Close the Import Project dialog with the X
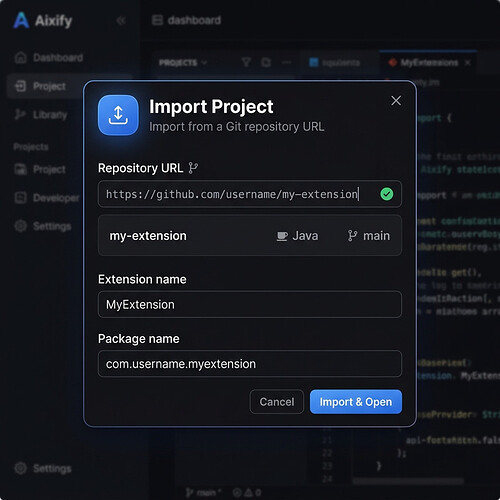Viewport: 500px width, 500px height. 396,100
